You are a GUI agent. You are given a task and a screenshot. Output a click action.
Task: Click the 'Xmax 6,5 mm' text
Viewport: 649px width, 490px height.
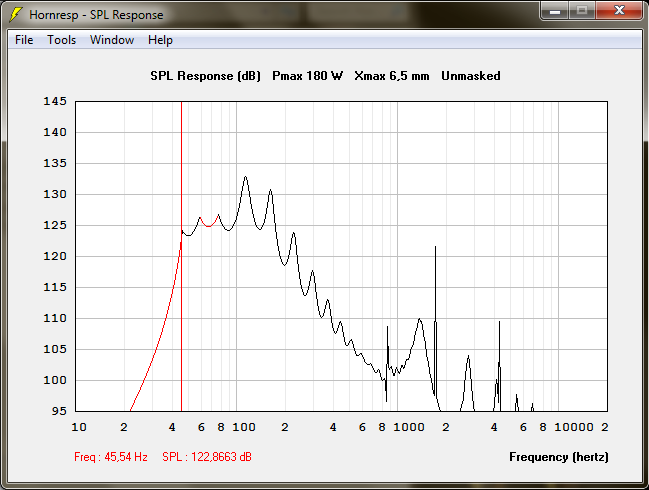point(392,76)
